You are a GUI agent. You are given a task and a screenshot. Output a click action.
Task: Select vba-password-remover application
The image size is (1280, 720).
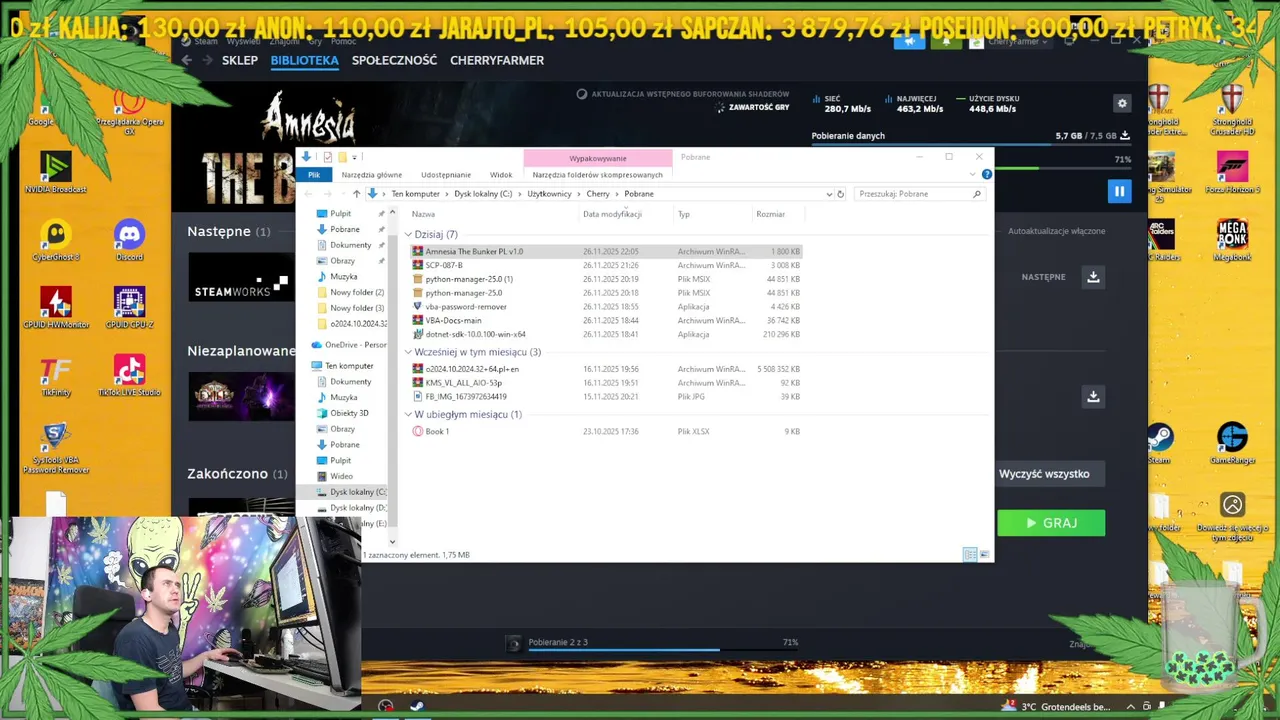pos(606,307)
